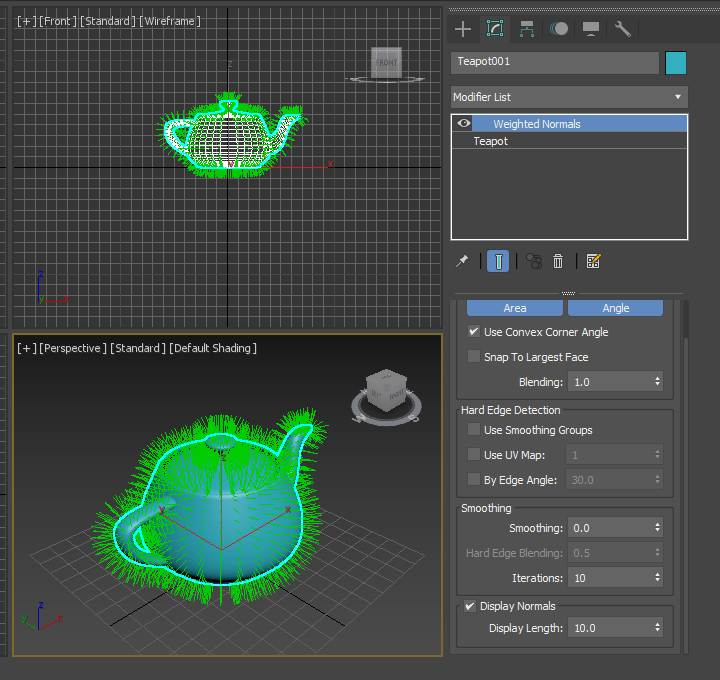
Task: Click the Pin Stack icon
Action: tap(462, 261)
